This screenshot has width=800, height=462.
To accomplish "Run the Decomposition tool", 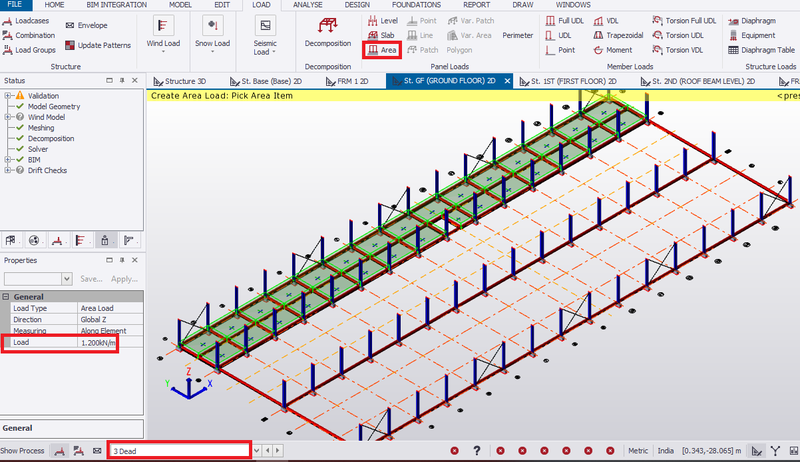I will [328, 33].
